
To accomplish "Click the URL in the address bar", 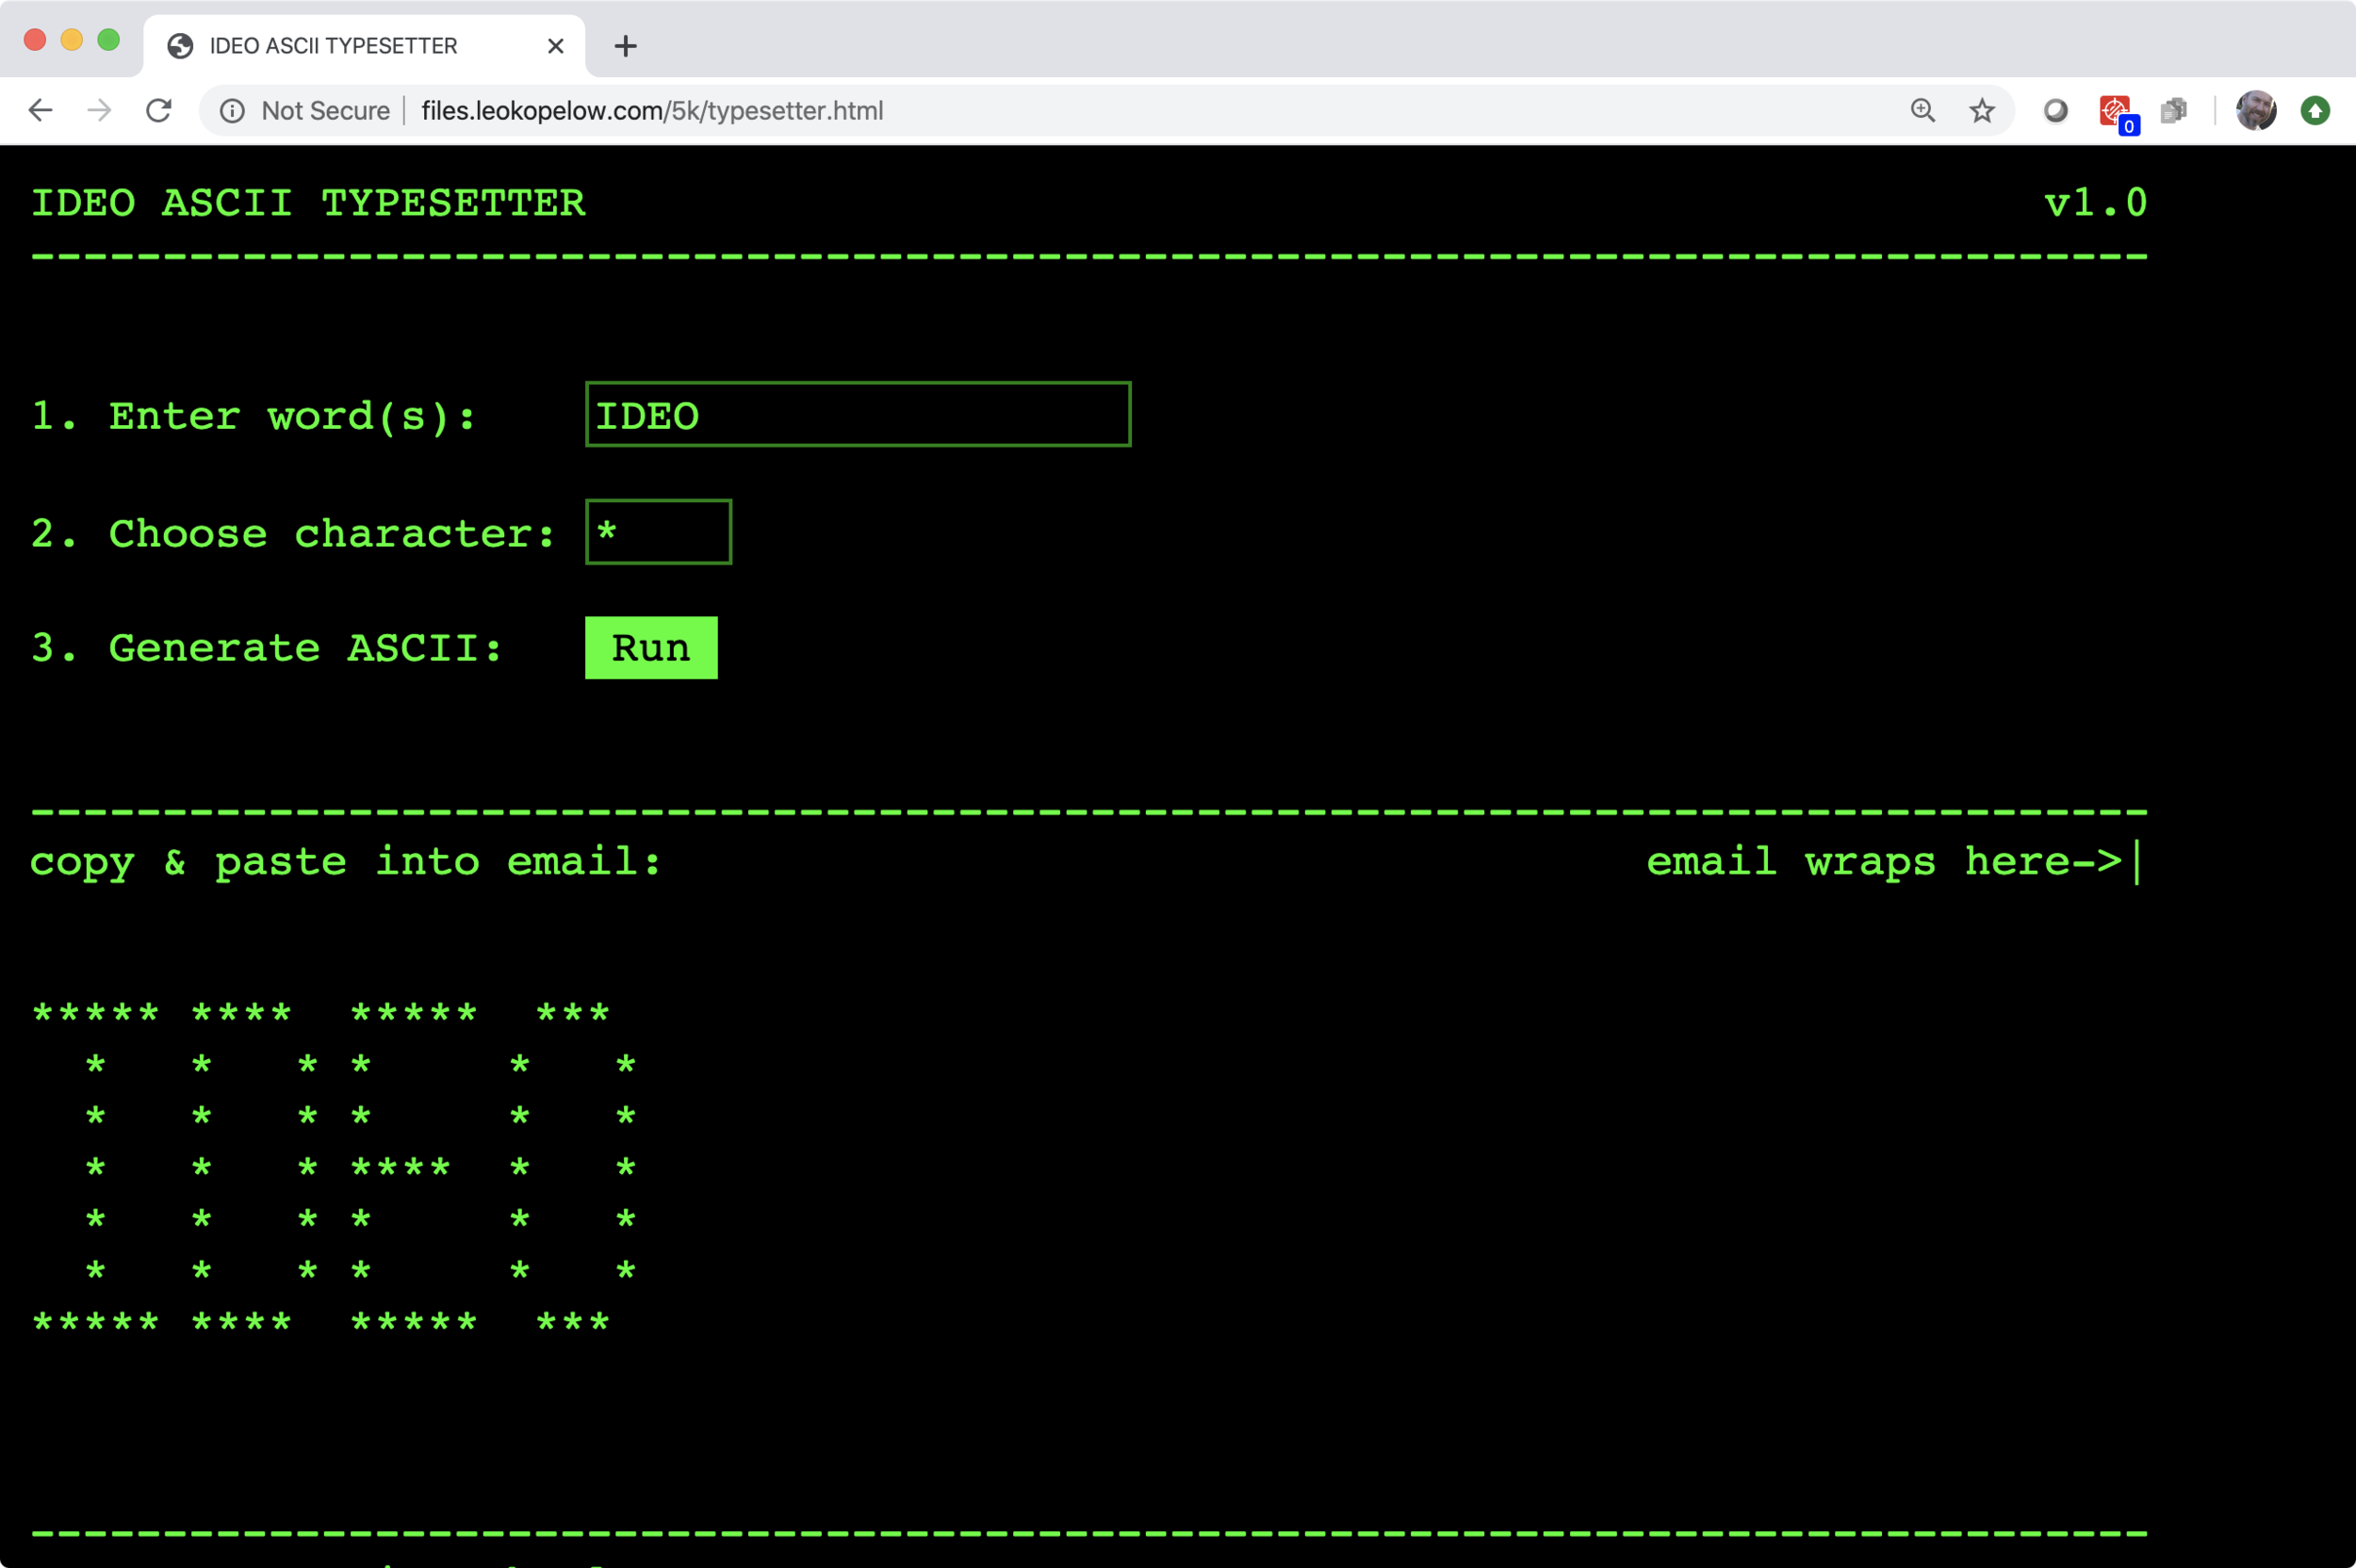I will click(652, 111).
